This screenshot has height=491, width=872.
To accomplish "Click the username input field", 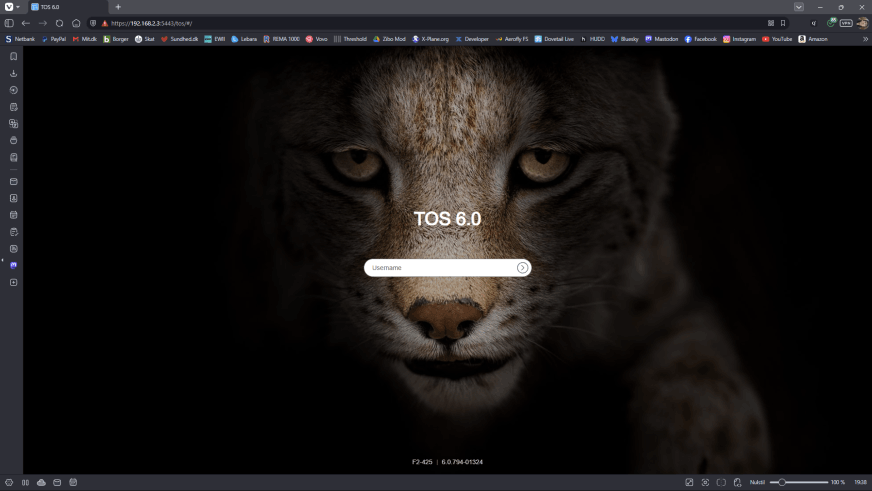I will point(440,268).
